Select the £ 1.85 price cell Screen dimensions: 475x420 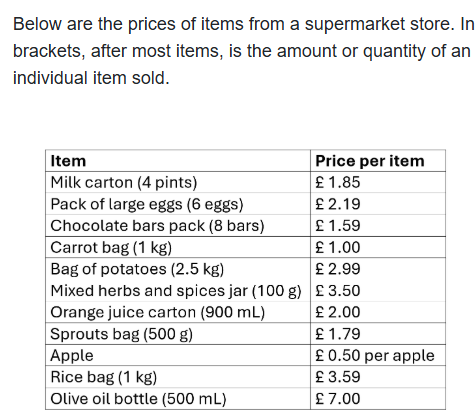pyautogui.click(x=378, y=182)
